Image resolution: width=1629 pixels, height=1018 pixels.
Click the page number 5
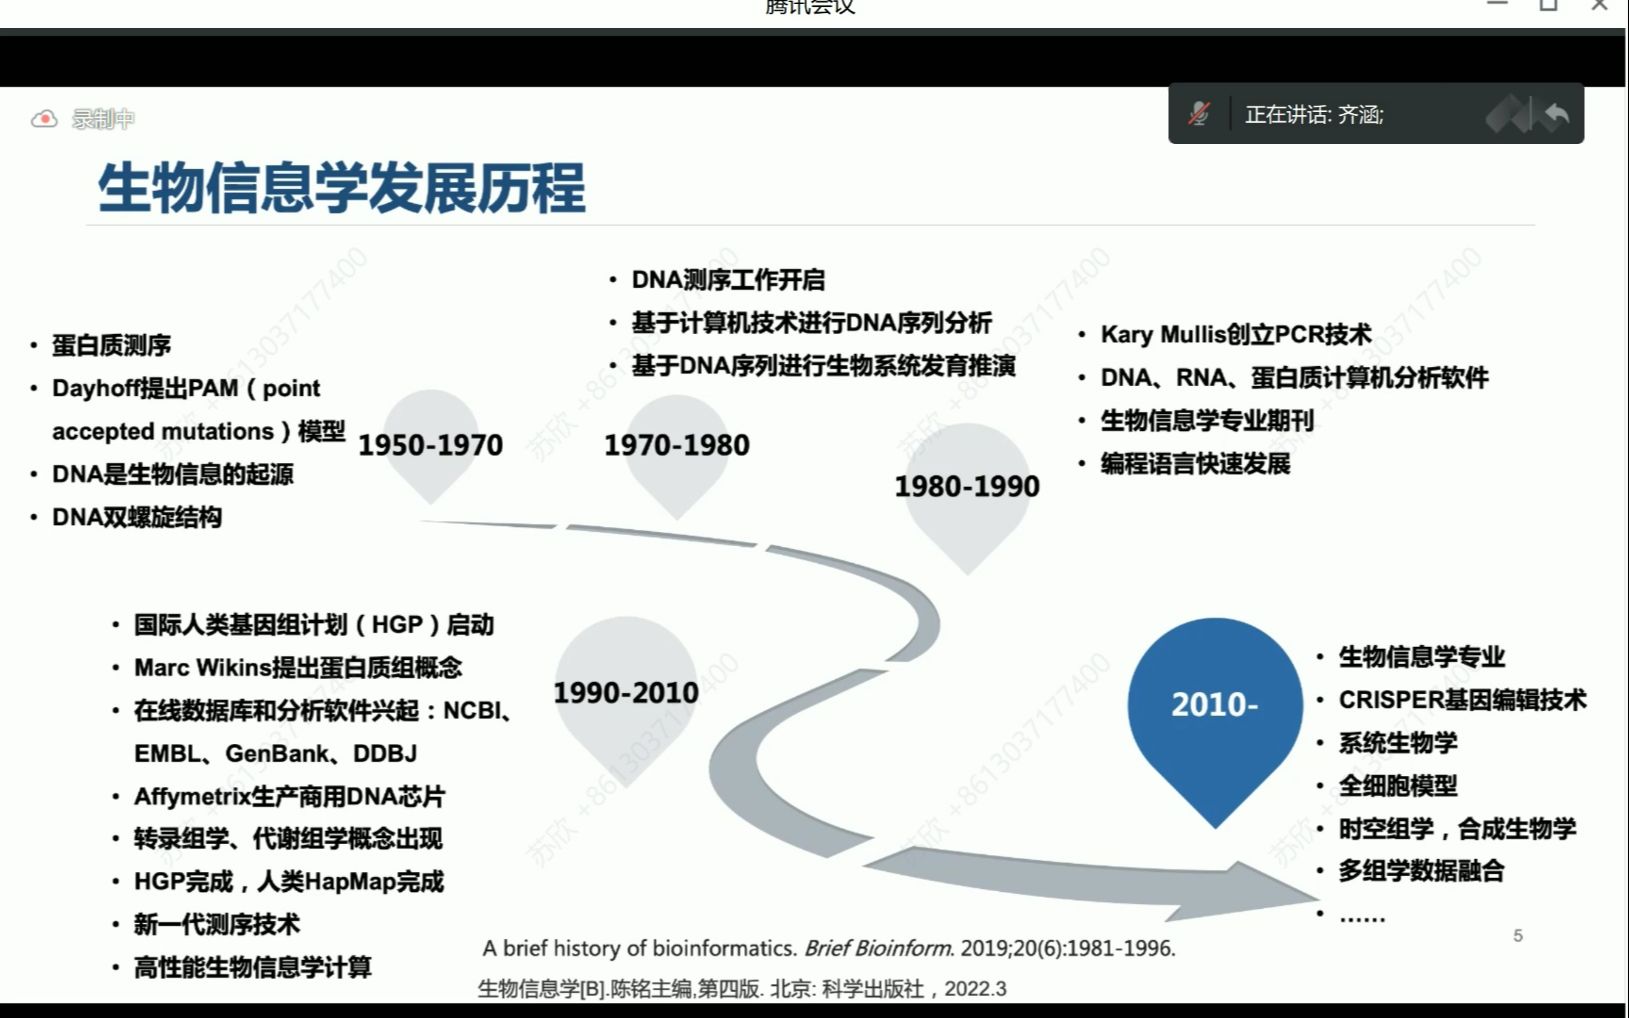tap(1519, 934)
